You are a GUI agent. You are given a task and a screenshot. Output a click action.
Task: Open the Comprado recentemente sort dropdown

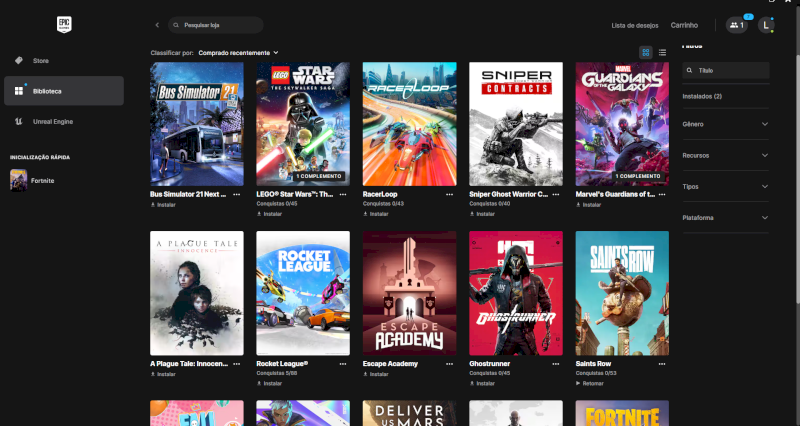[238, 52]
